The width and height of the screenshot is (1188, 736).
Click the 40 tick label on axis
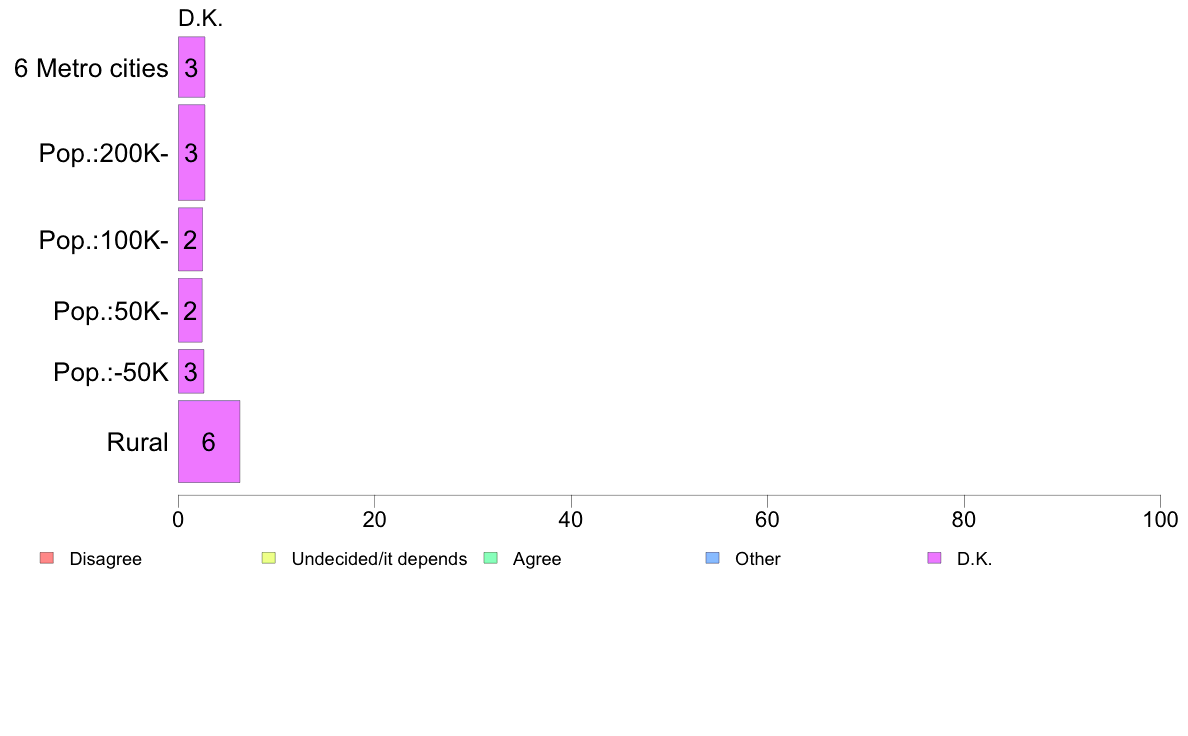[x=571, y=519]
